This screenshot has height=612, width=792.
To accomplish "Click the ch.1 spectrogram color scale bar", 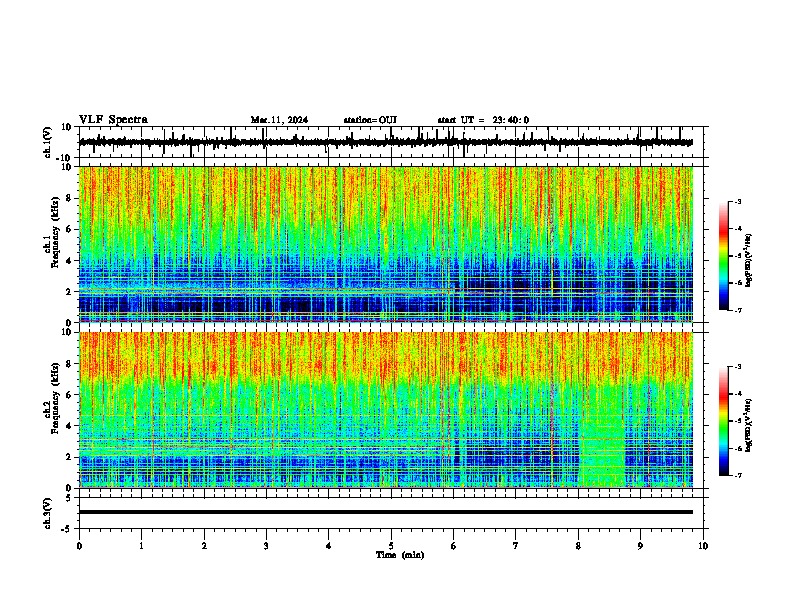I will pos(724,256).
